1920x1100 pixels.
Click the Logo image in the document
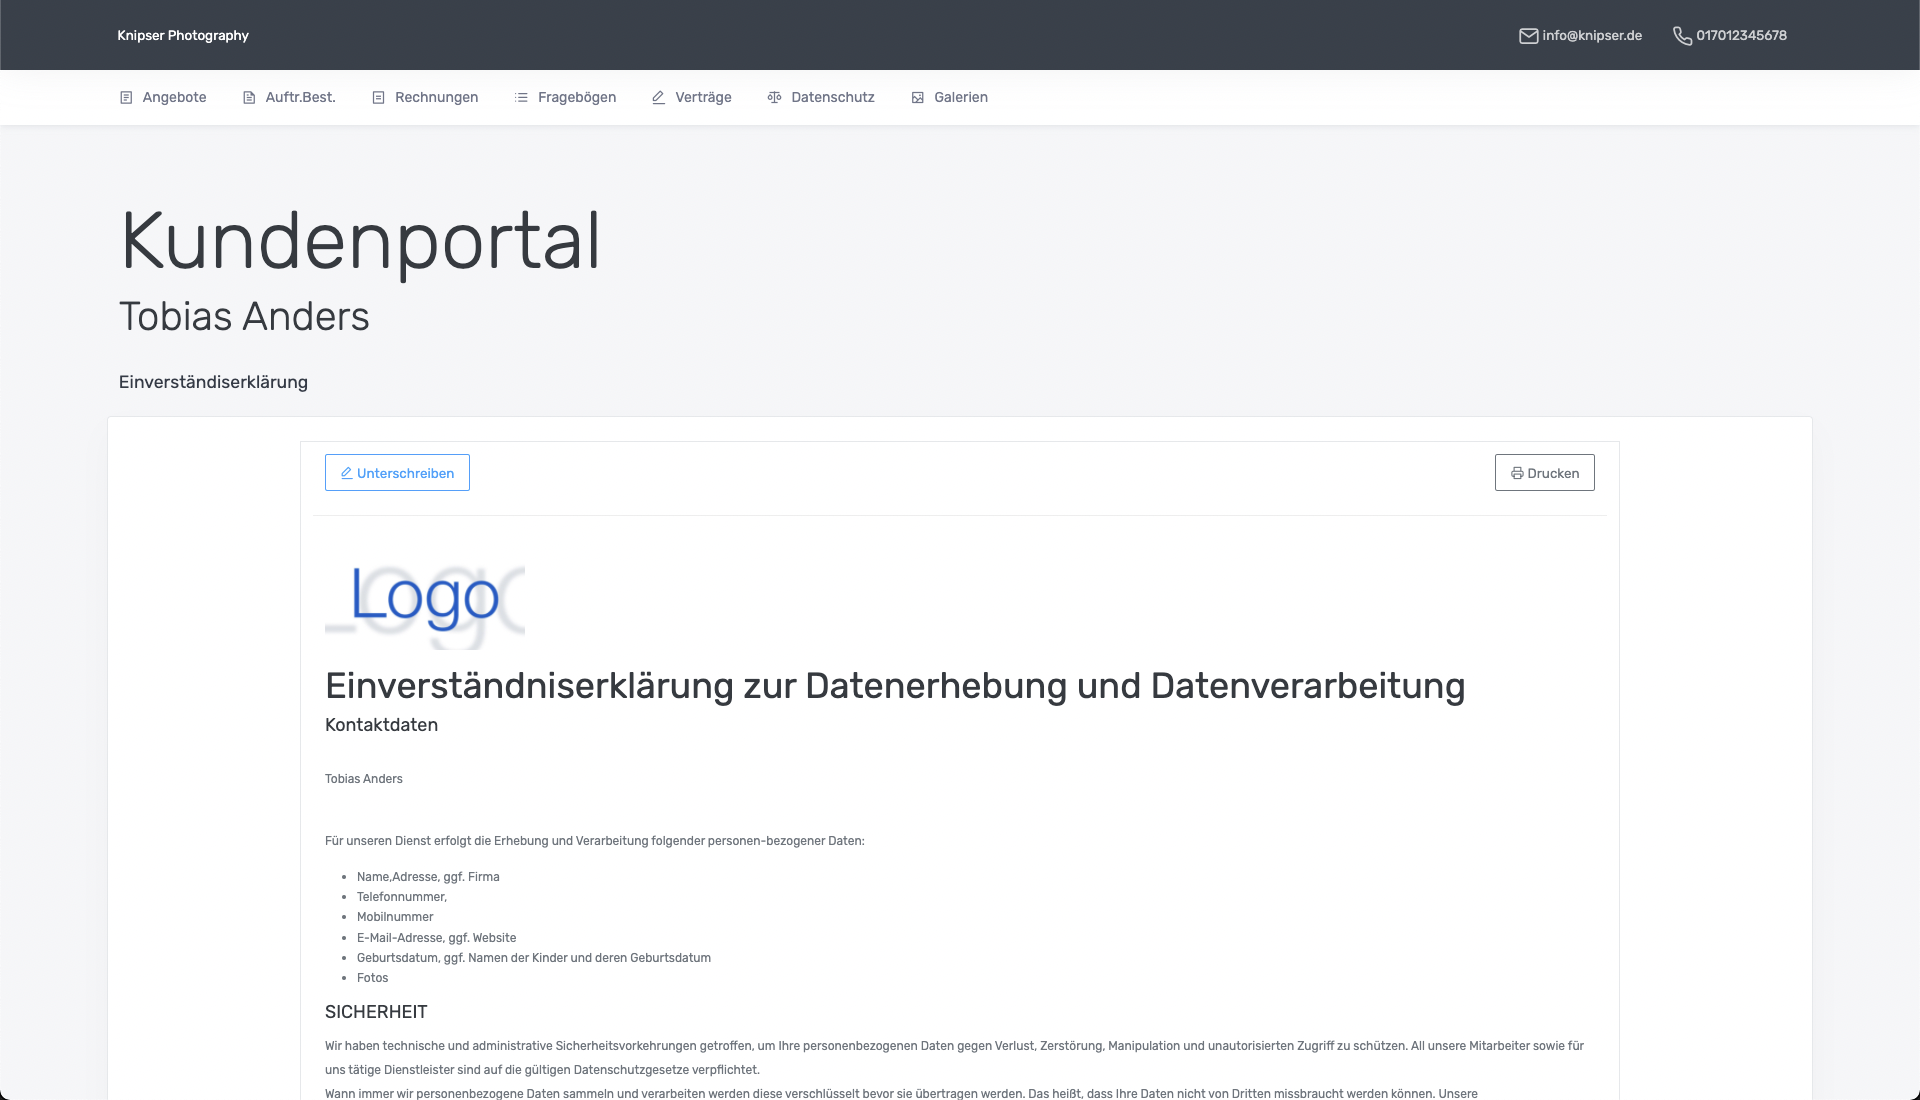click(425, 600)
